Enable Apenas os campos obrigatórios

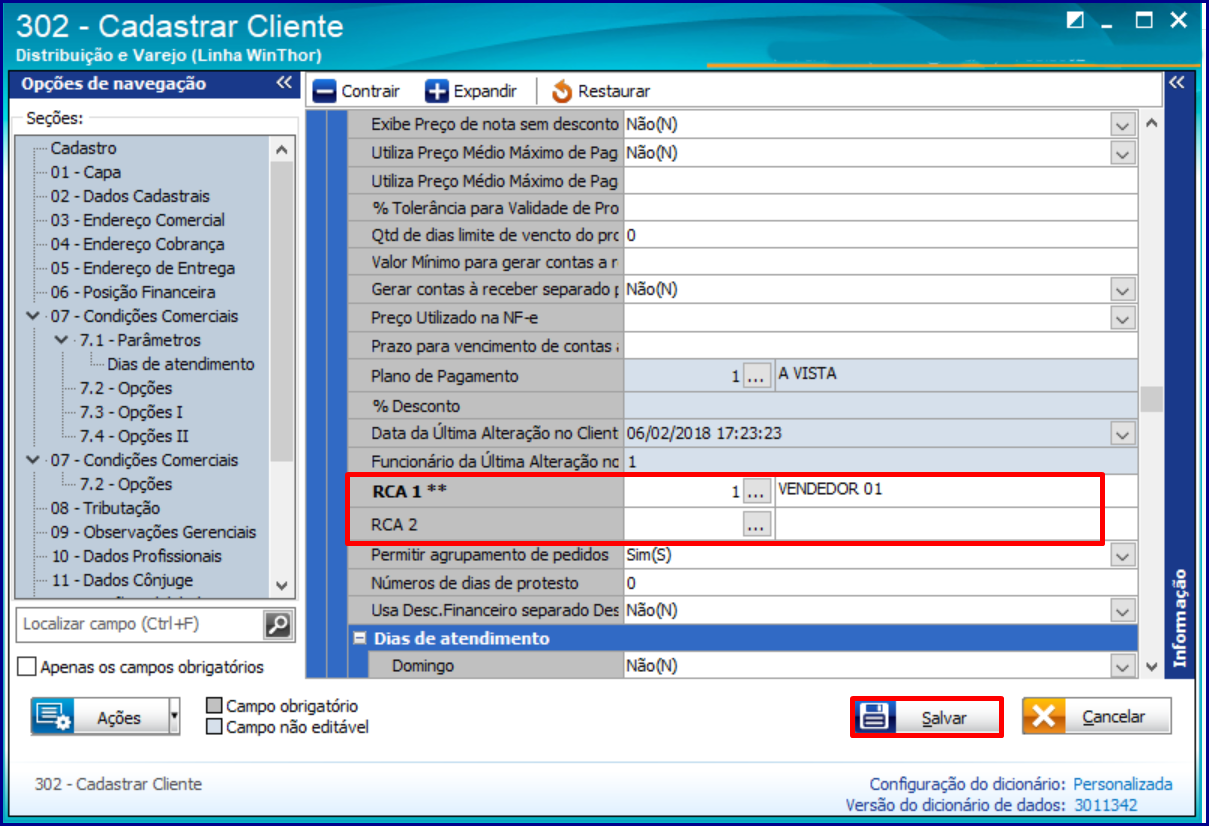tap(27, 667)
